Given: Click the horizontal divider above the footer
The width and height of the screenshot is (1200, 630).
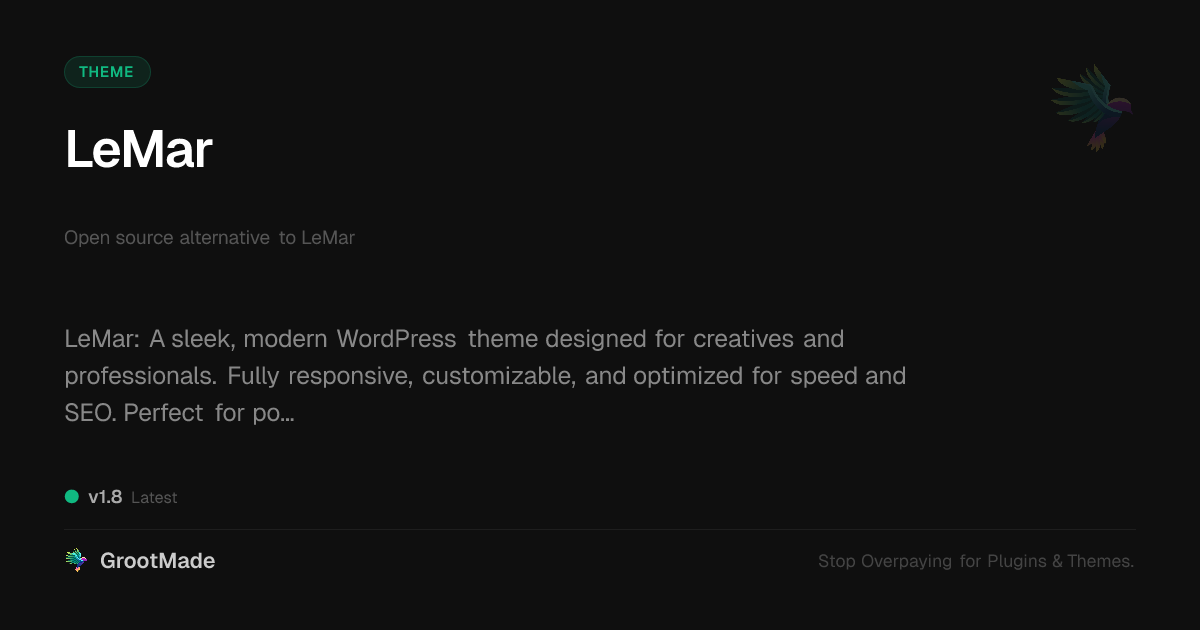Looking at the screenshot, I should (600, 529).
